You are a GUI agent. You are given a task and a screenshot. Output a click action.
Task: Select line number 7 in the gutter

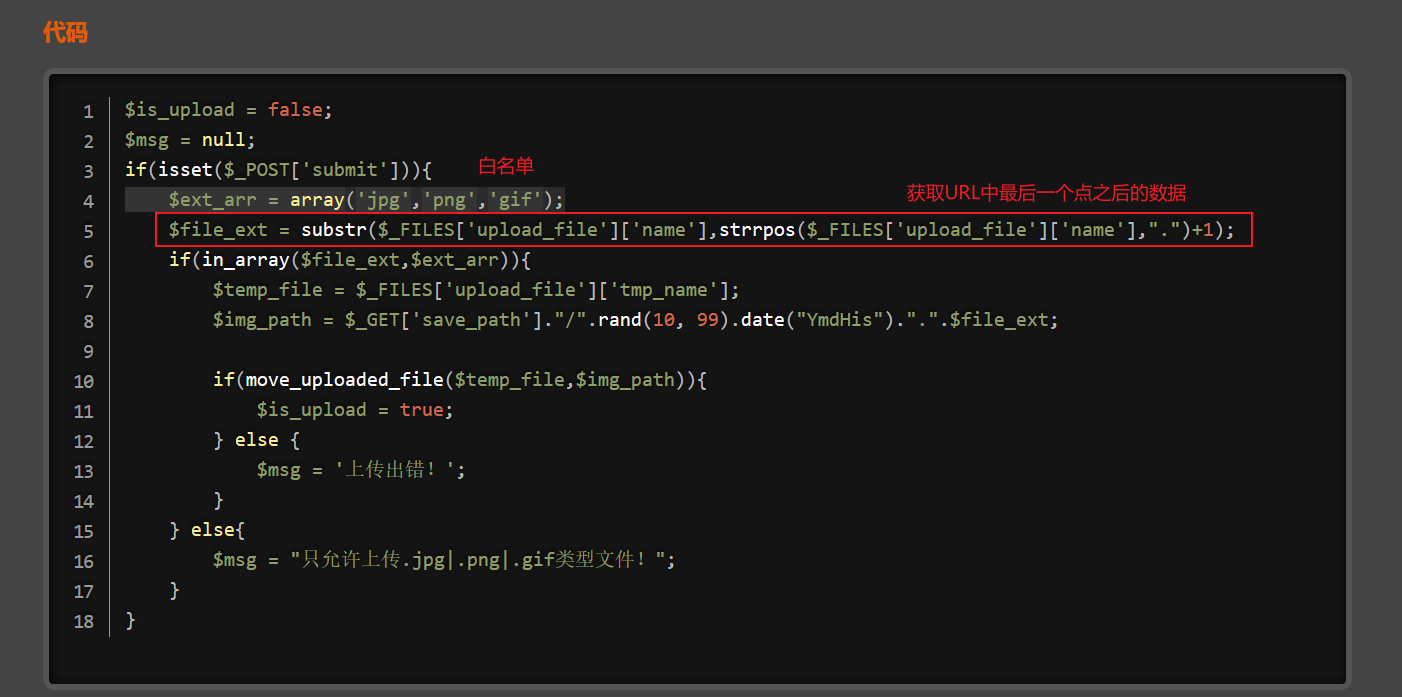click(x=89, y=291)
